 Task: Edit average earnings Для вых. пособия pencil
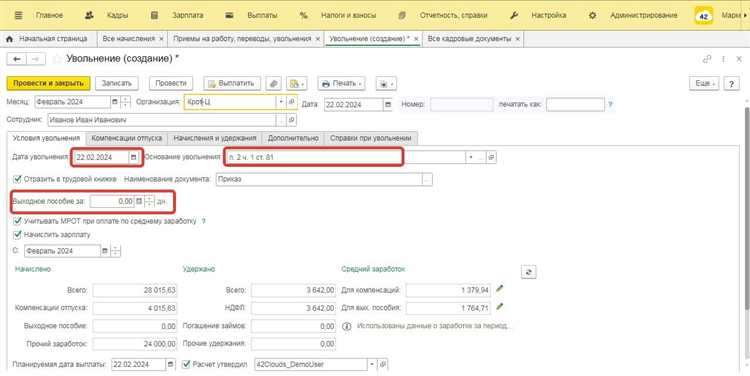[x=500, y=306]
